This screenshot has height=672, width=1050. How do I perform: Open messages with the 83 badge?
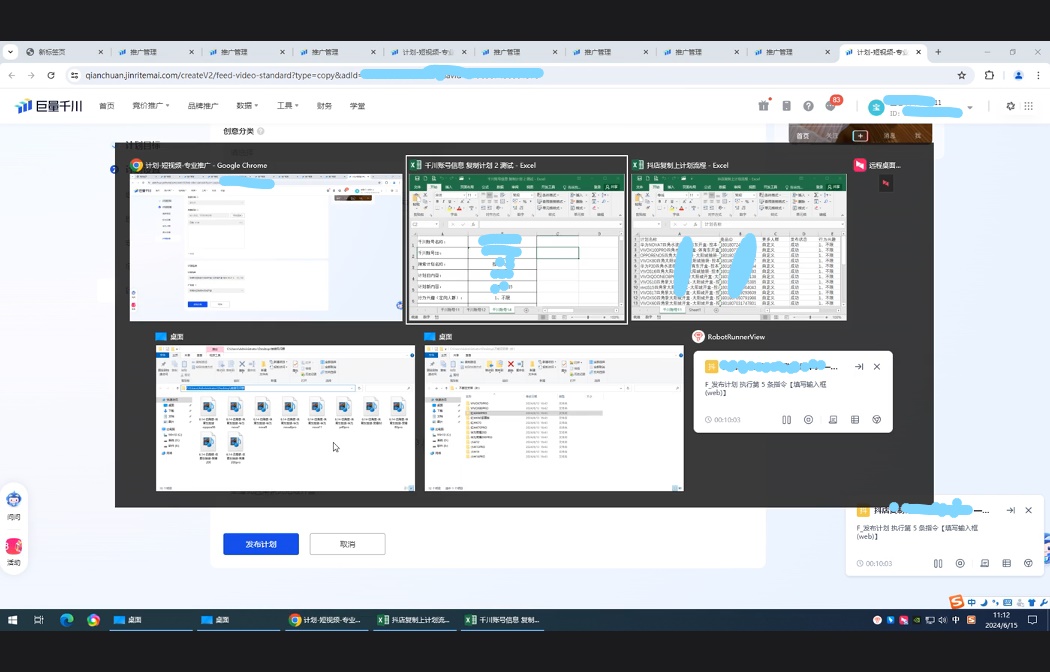click(x=832, y=104)
